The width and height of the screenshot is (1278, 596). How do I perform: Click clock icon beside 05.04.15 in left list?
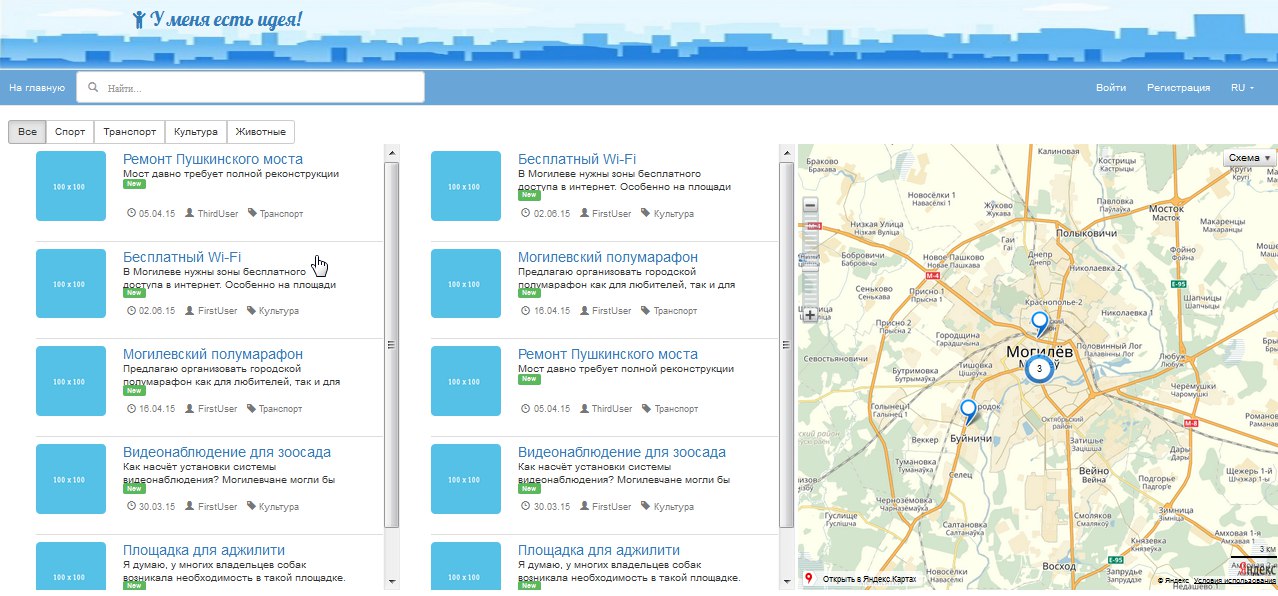pyautogui.click(x=132, y=213)
